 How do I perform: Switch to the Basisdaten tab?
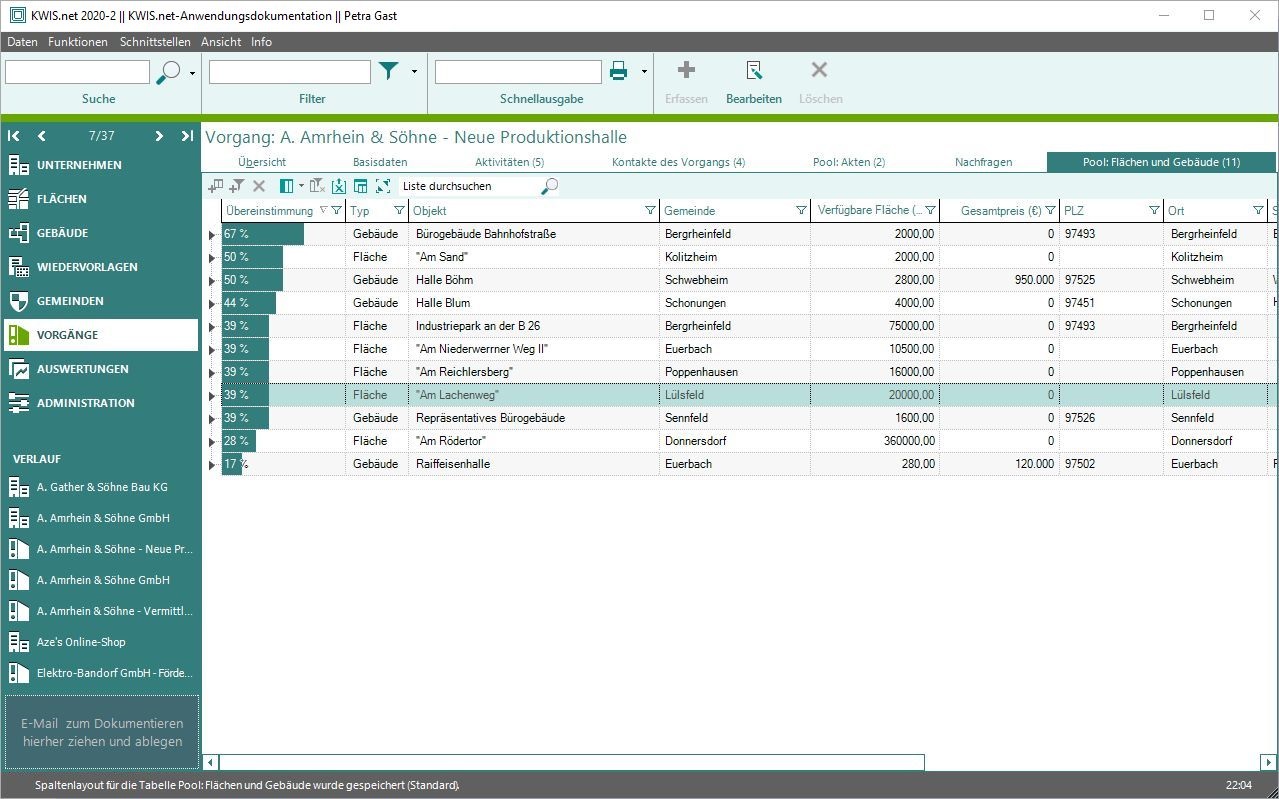(380, 162)
